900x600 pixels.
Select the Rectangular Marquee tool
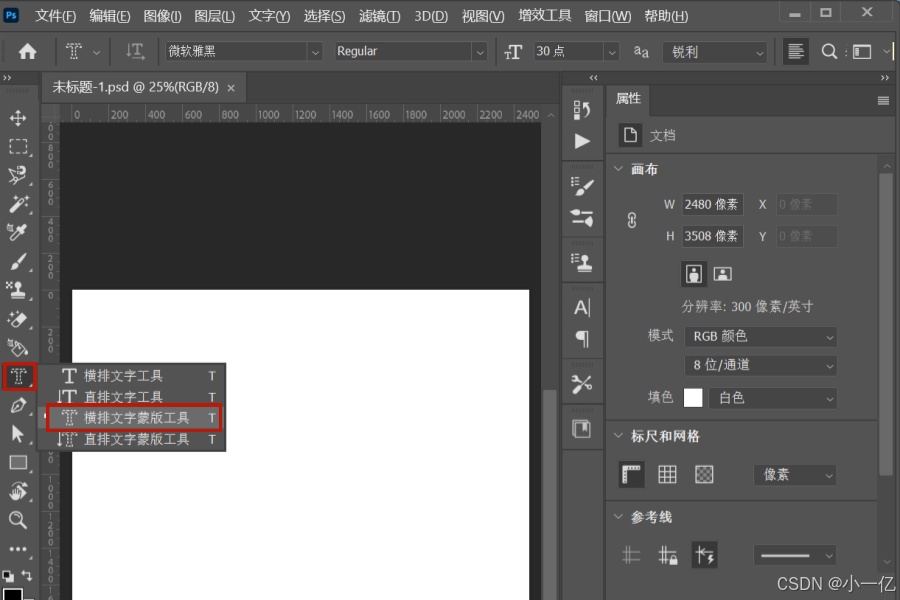point(18,146)
